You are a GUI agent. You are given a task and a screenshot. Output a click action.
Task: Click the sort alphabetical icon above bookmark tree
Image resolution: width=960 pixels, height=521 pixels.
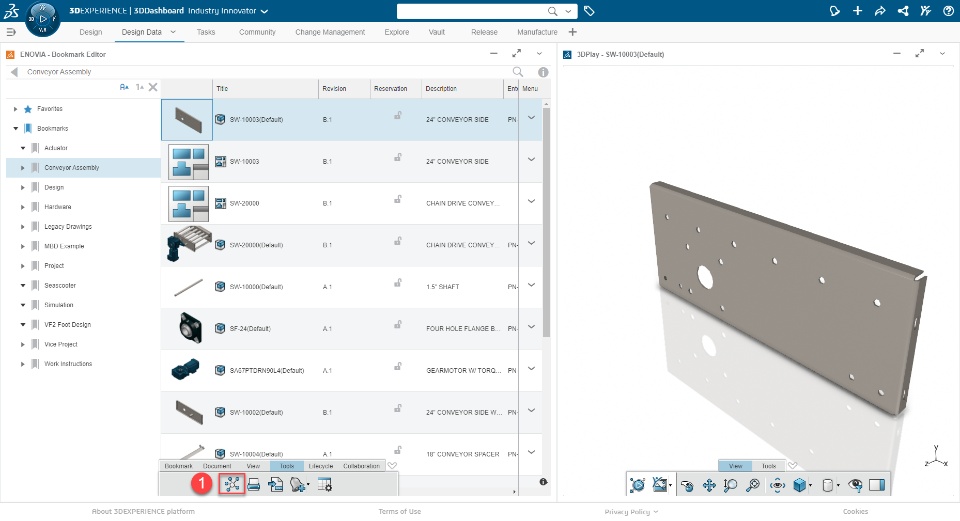click(124, 88)
